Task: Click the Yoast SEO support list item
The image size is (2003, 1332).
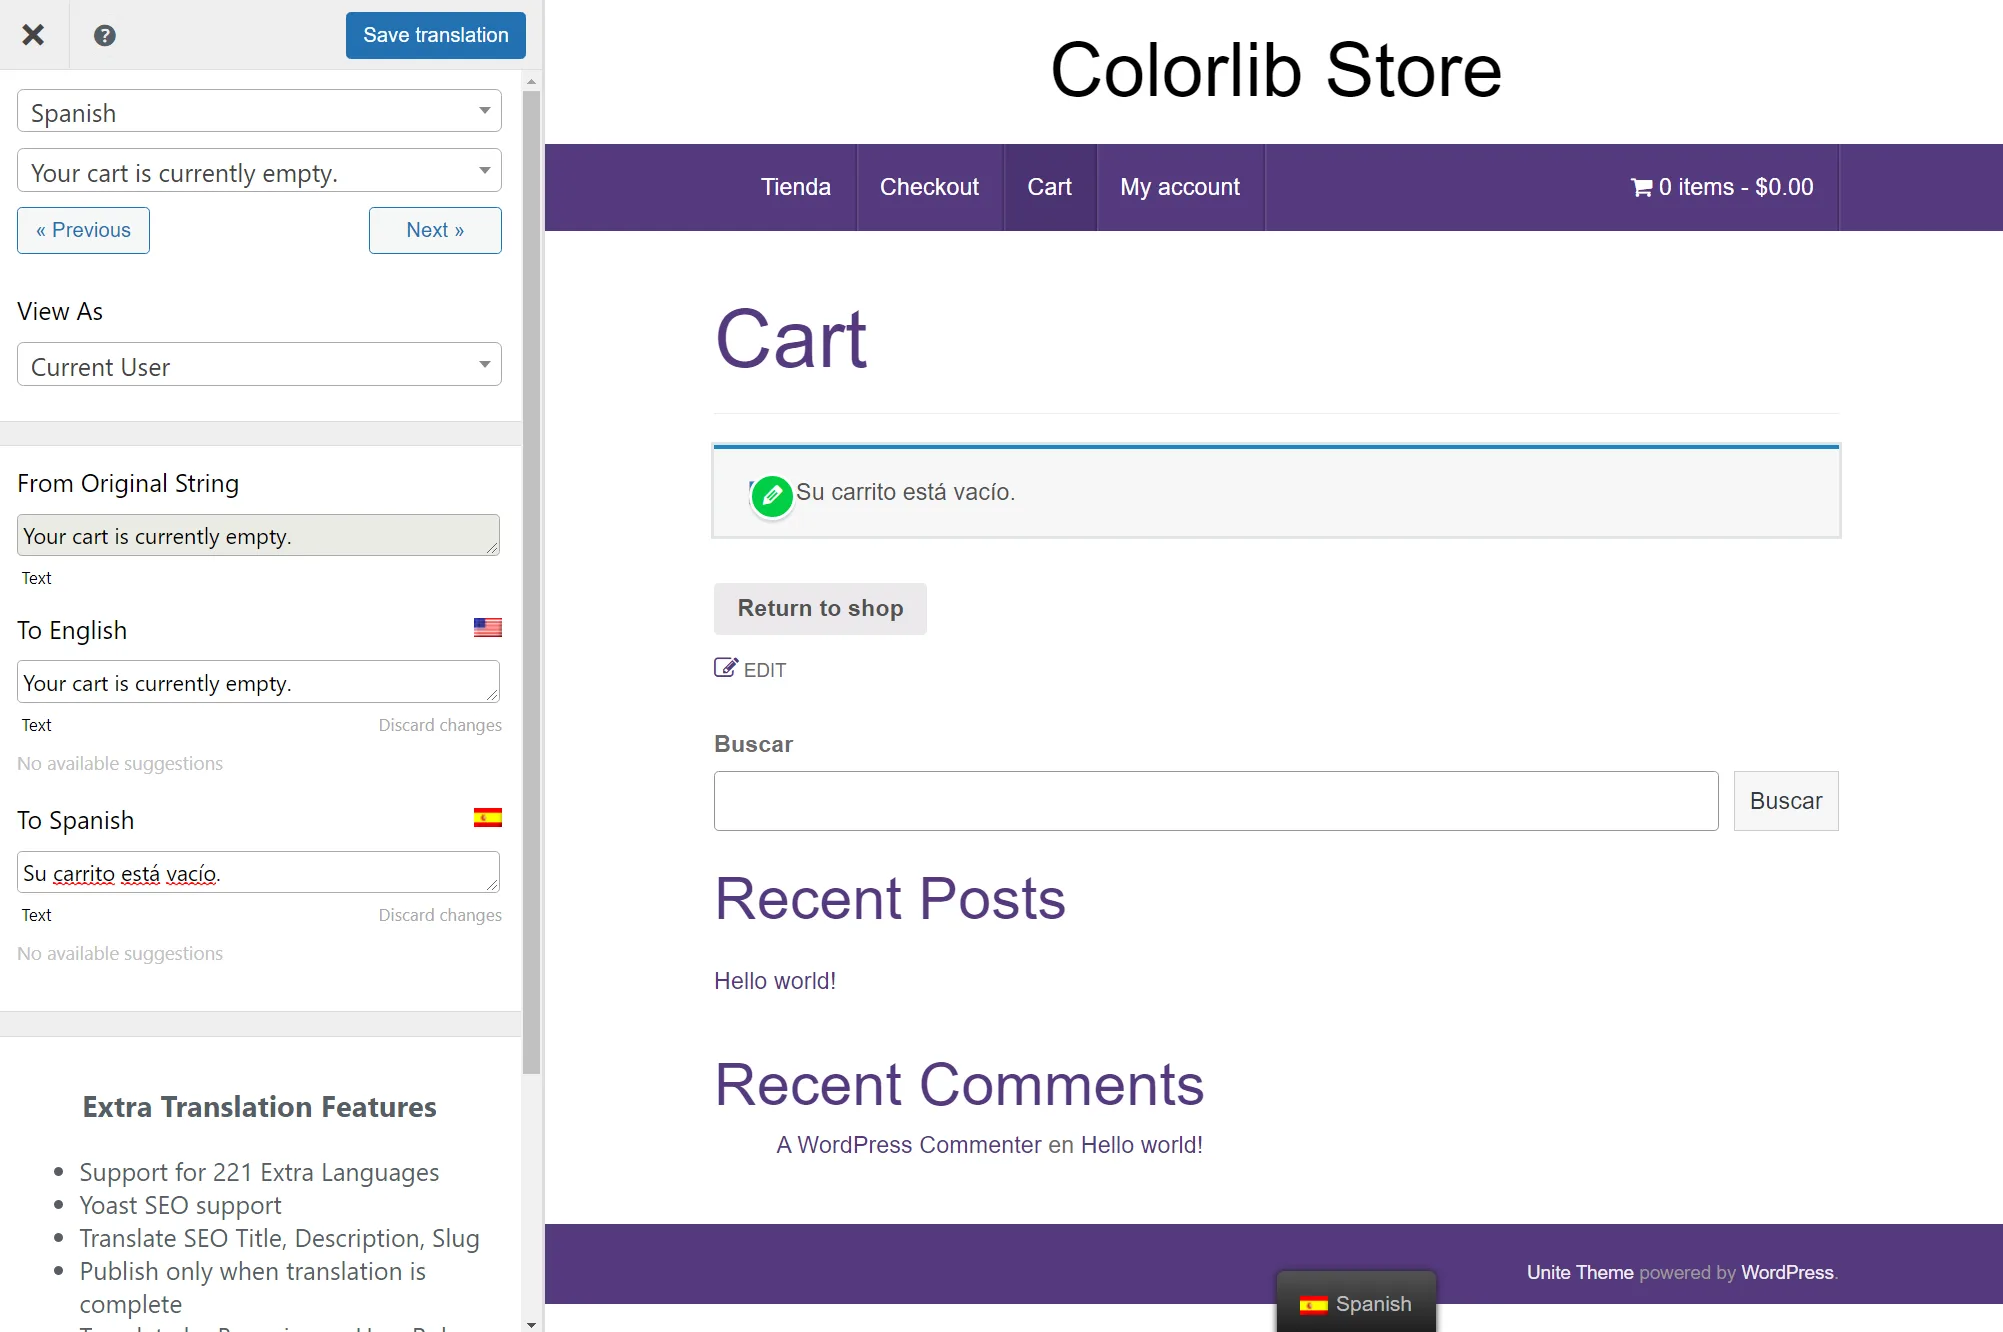Action: coord(180,1205)
